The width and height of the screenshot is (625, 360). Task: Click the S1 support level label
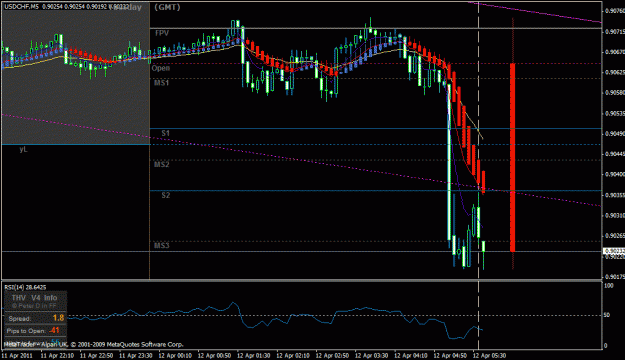coord(165,133)
